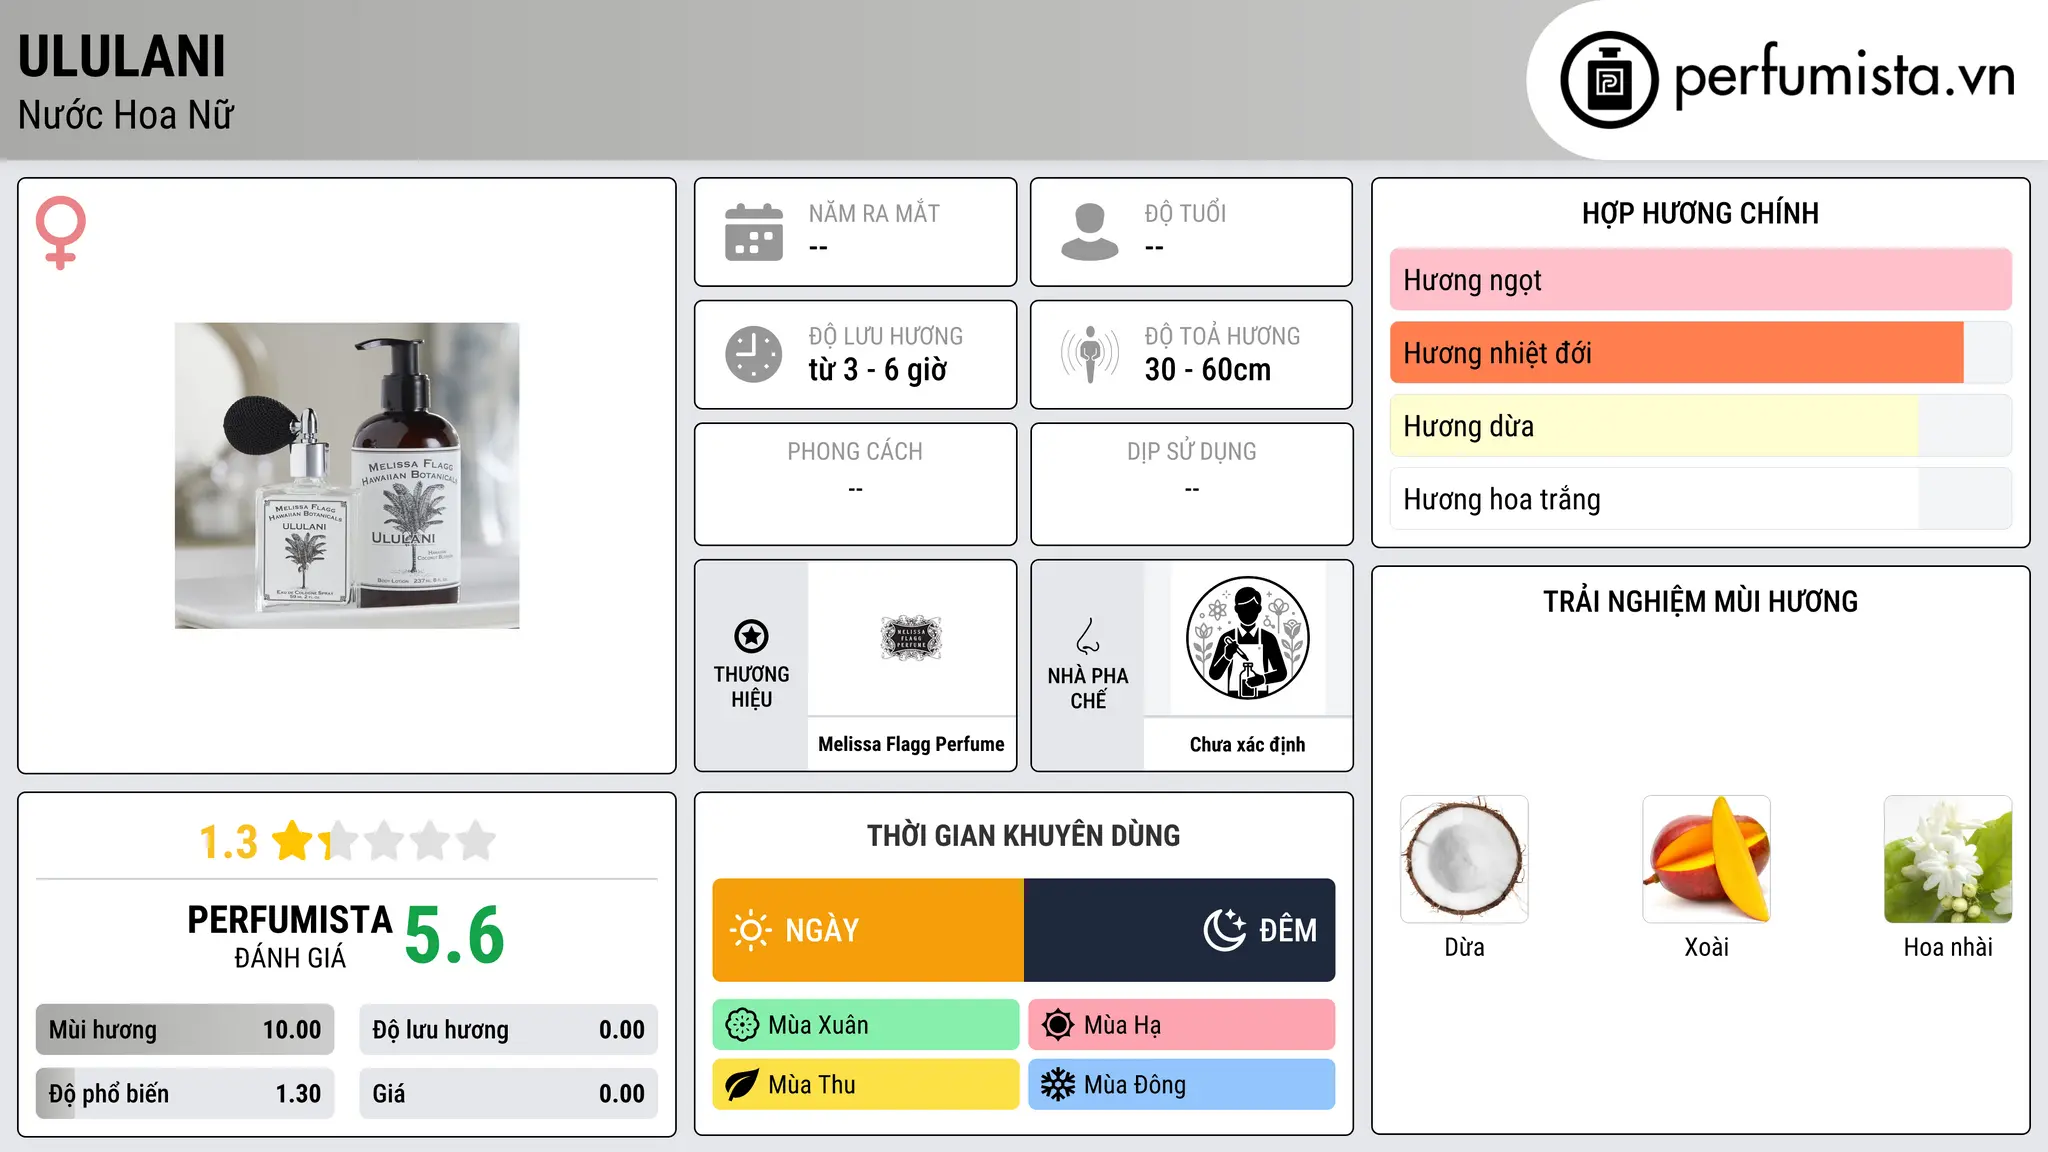
Task: Click the Hương nhiệt đới accord bar
Action: point(1701,353)
